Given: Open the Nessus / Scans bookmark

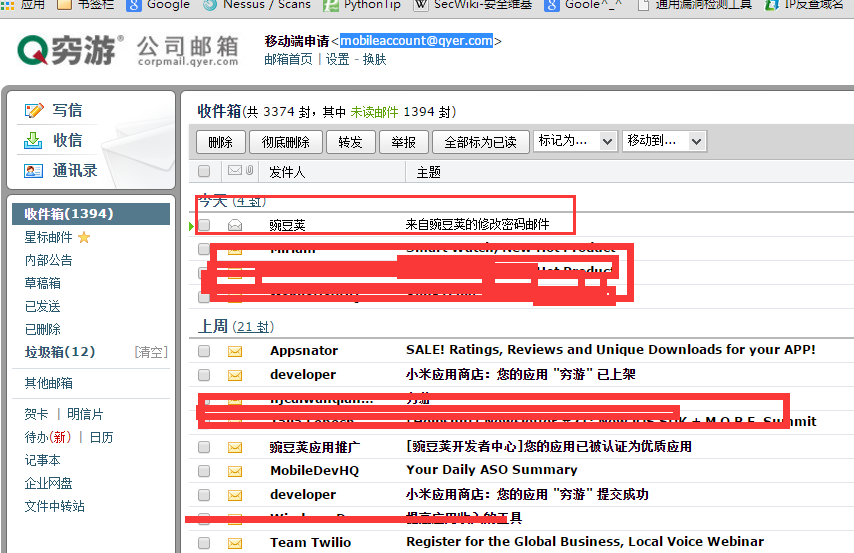Looking at the screenshot, I should [257, 5].
